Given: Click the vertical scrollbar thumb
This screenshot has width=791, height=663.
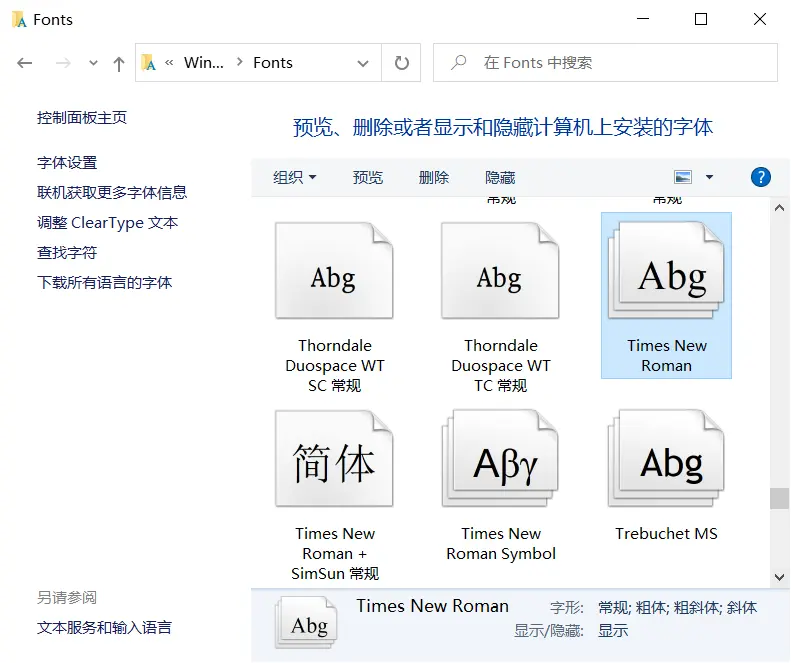Looking at the screenshot, I should pos(779,499).
